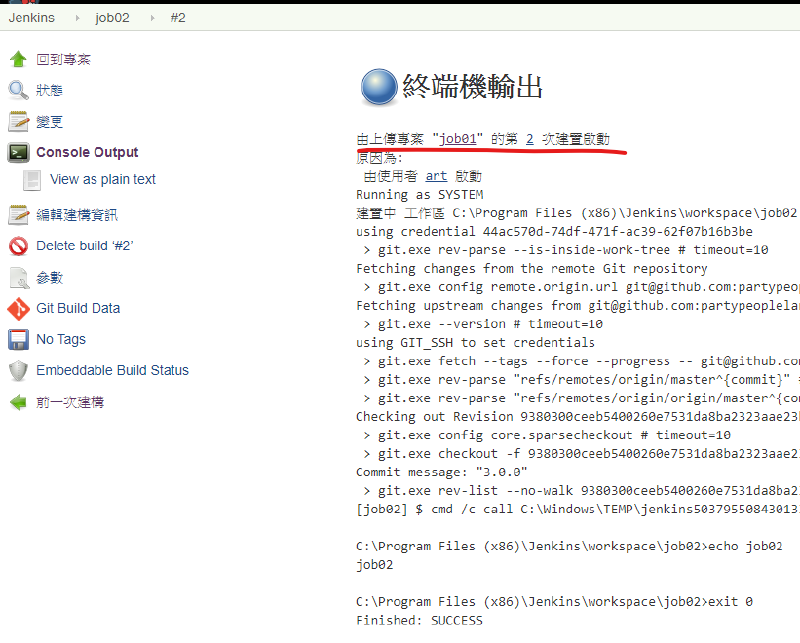Click the parameters document icon
This screenshot has width=800, height=643.
pyautogui.click(x=18, y=277)
